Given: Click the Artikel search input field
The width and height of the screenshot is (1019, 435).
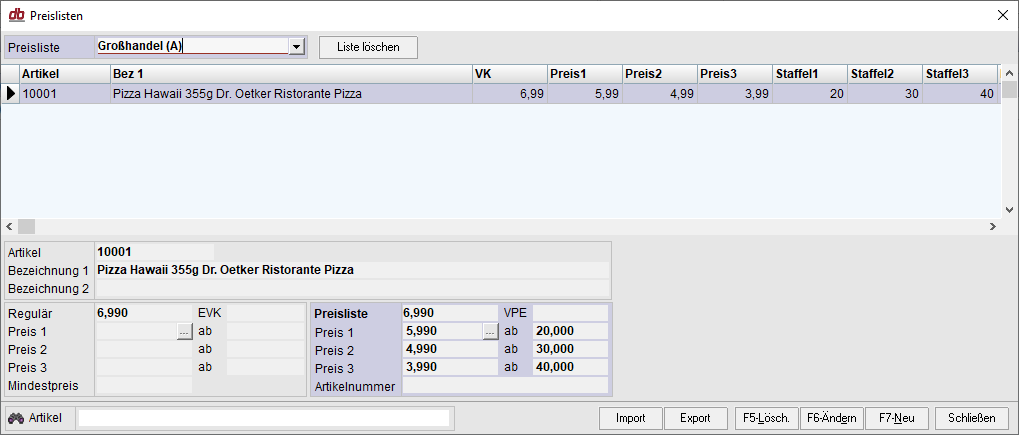Looking at the screenshot, I should (x=264, y=418).
